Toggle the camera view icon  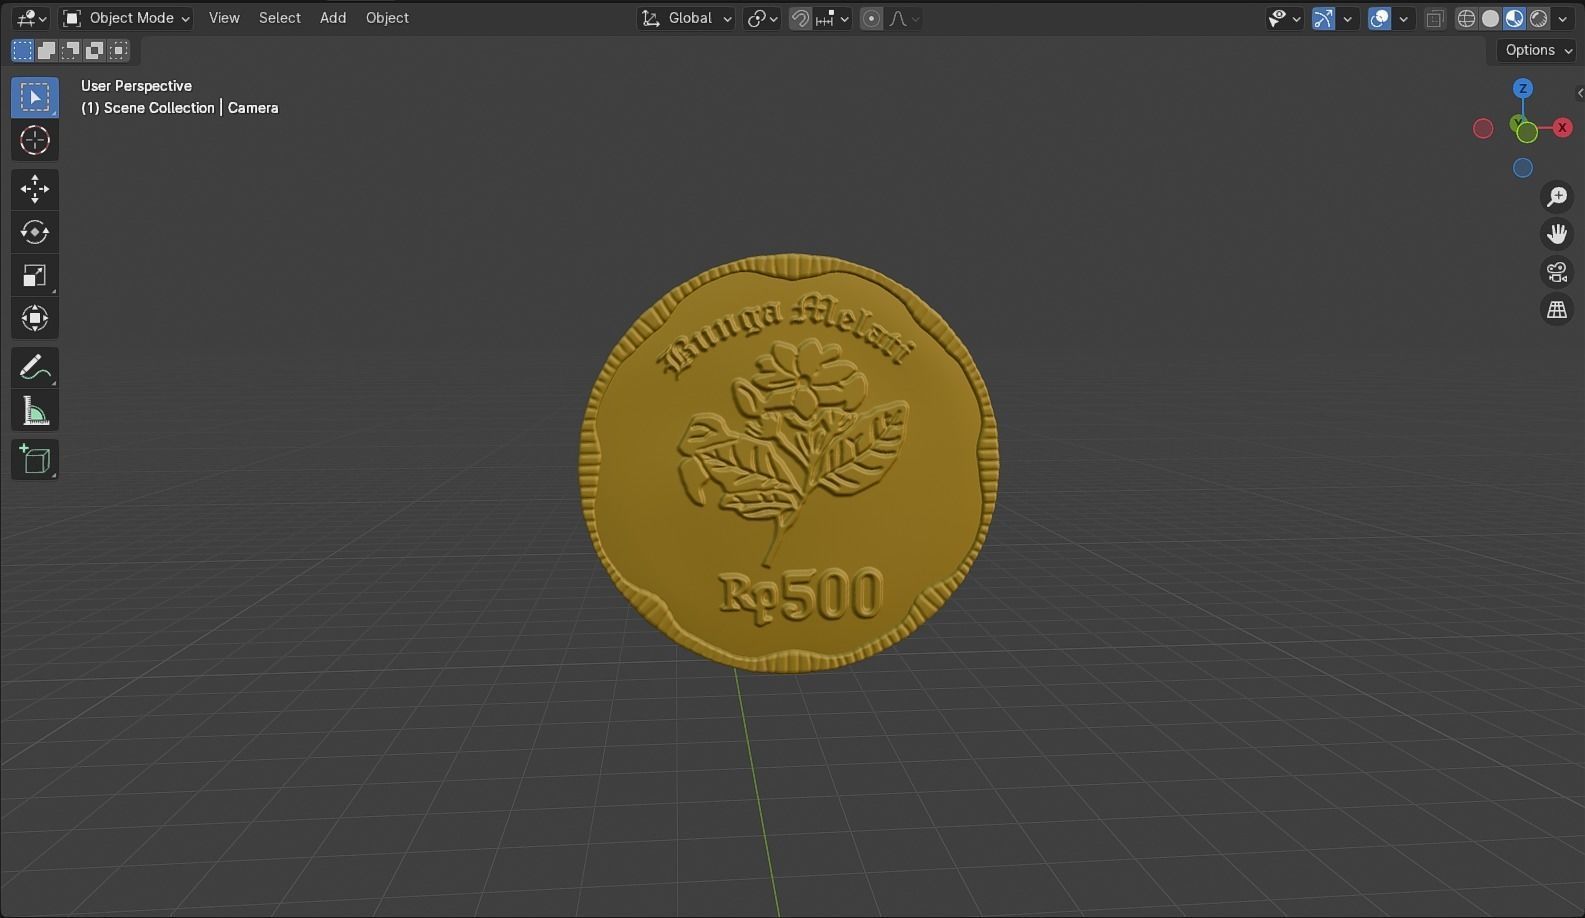pyautogui.click(x=1557, y=272)
